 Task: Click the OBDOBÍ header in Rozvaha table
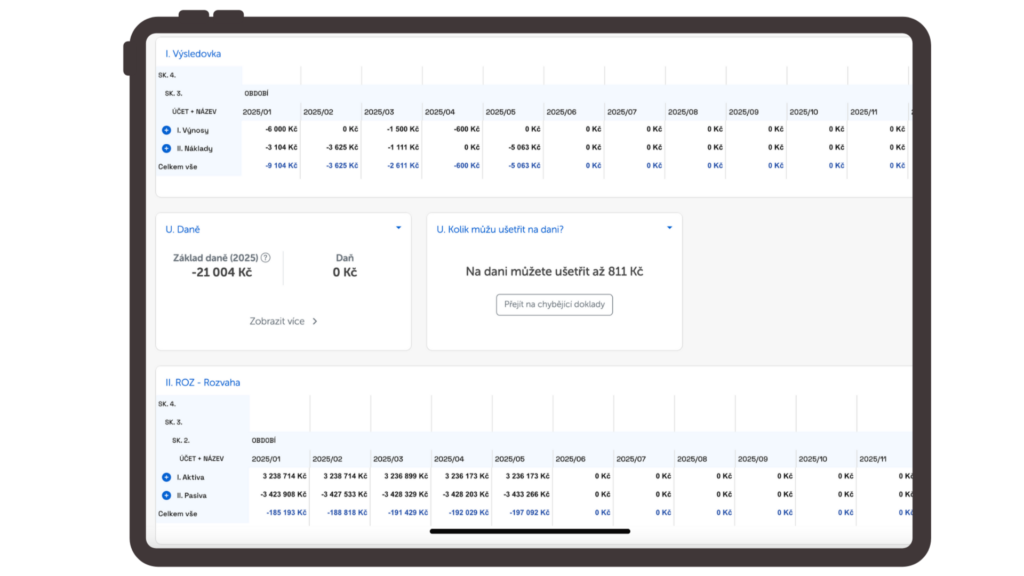click(x=264, y=441)
